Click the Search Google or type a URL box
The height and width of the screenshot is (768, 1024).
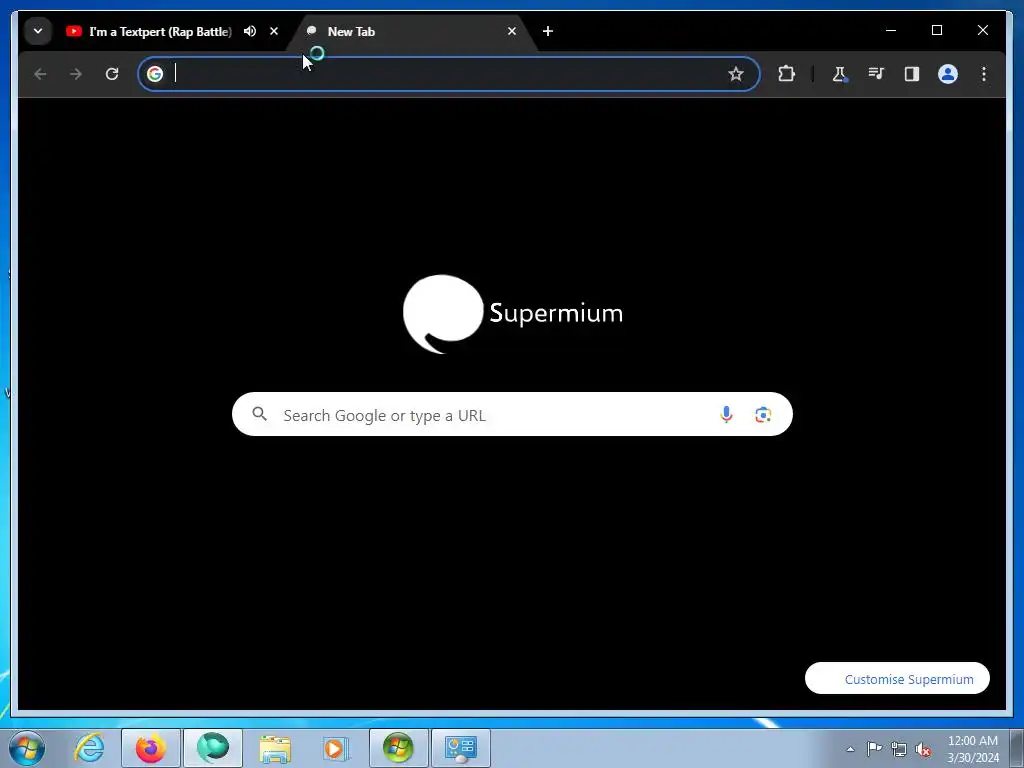(x=512, y=414)
